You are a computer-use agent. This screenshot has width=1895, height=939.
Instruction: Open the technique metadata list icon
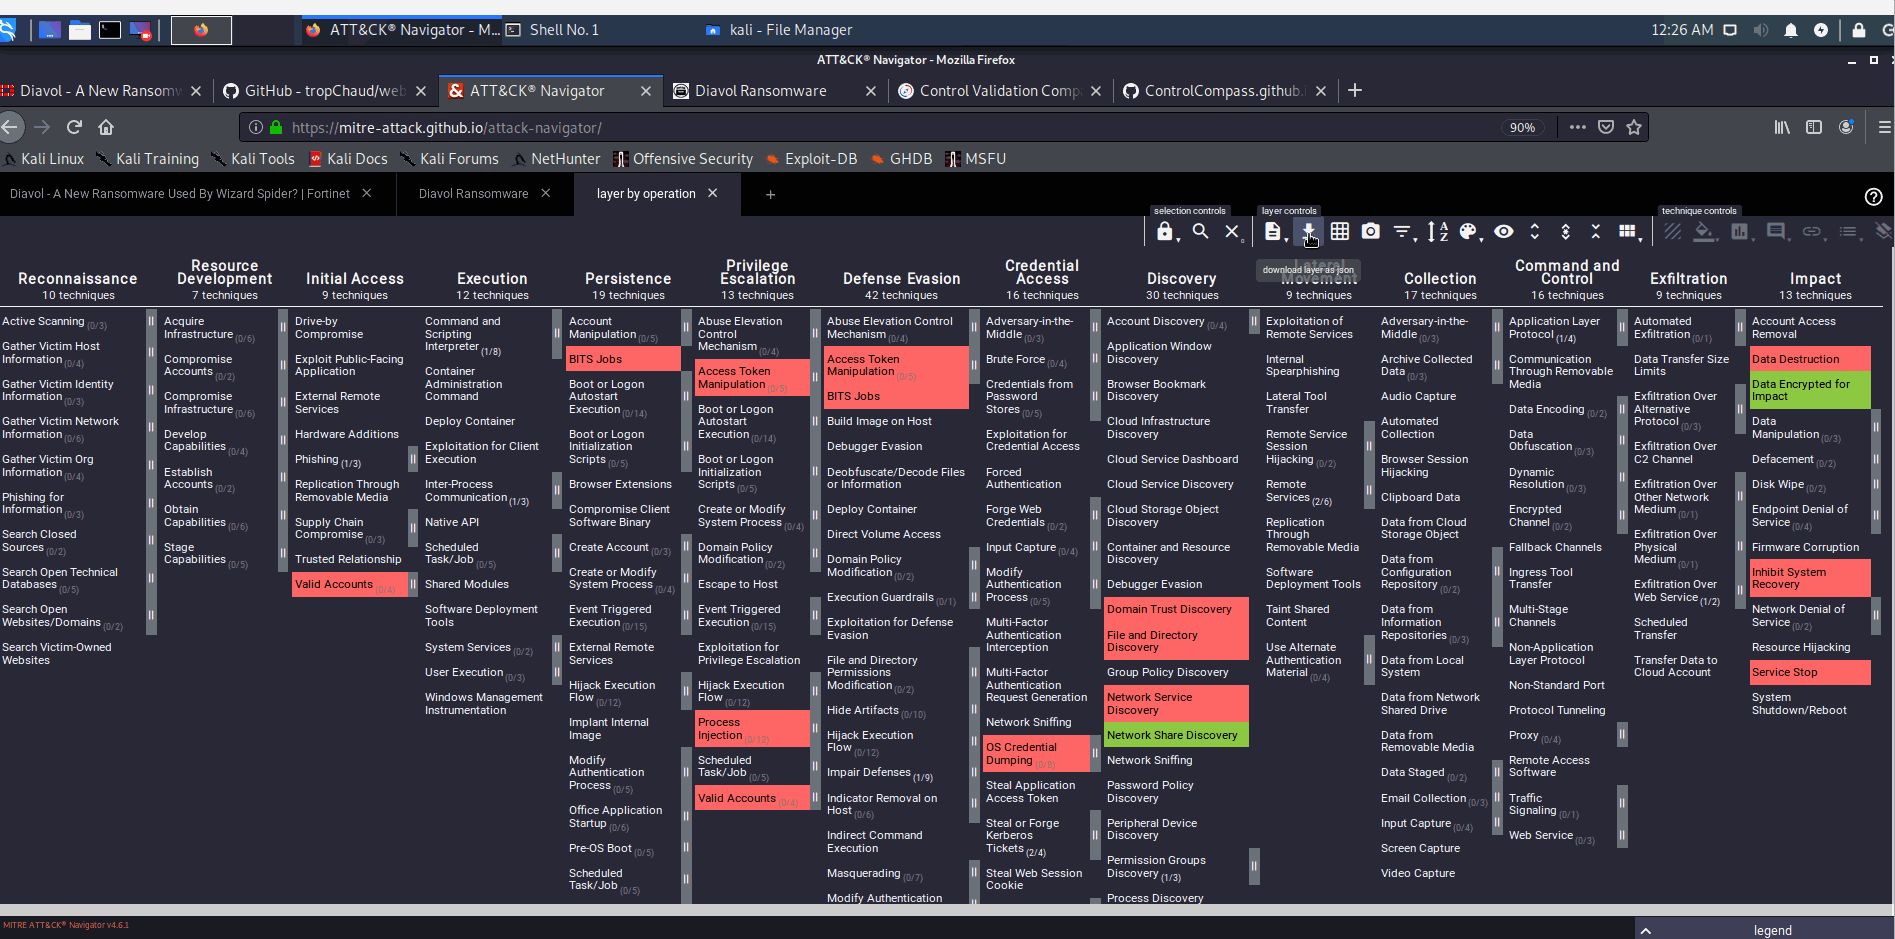(x=1848, y=232)
